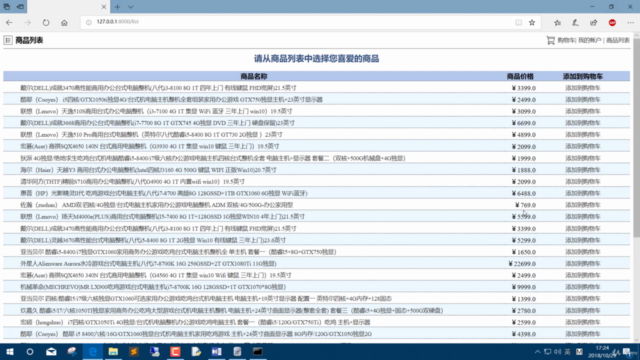The height and width of the screenshot is (360, 640).
Task: Click the heading 请从商品列表中选择您喜爱的商品
Action: (x=316, y=59)
